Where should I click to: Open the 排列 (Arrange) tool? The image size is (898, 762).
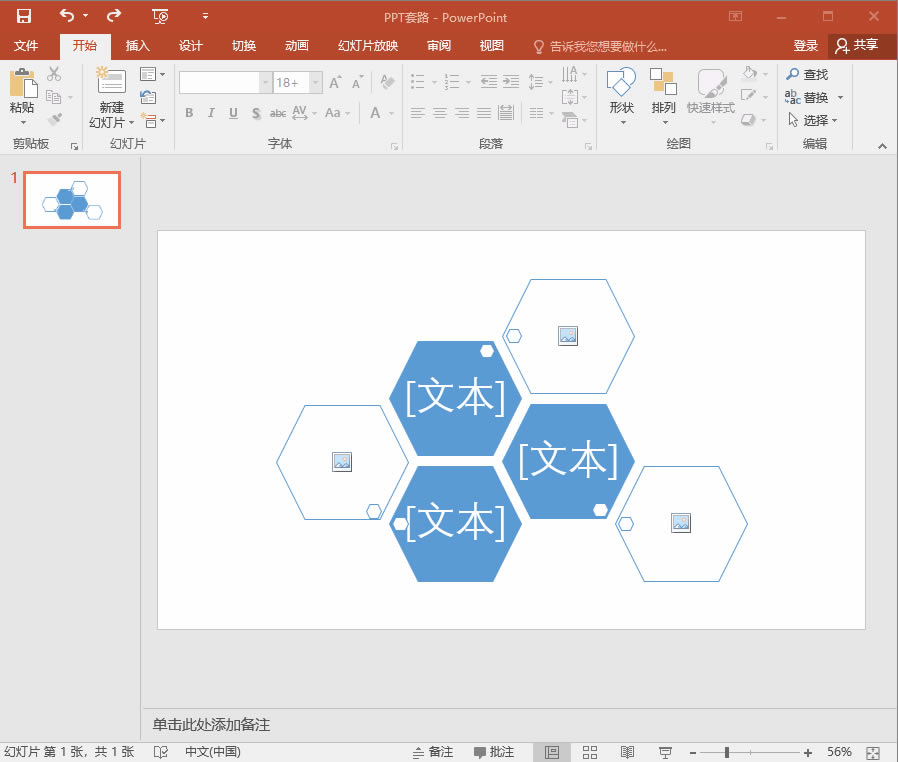pyautogui.click(x=664, y=97)
